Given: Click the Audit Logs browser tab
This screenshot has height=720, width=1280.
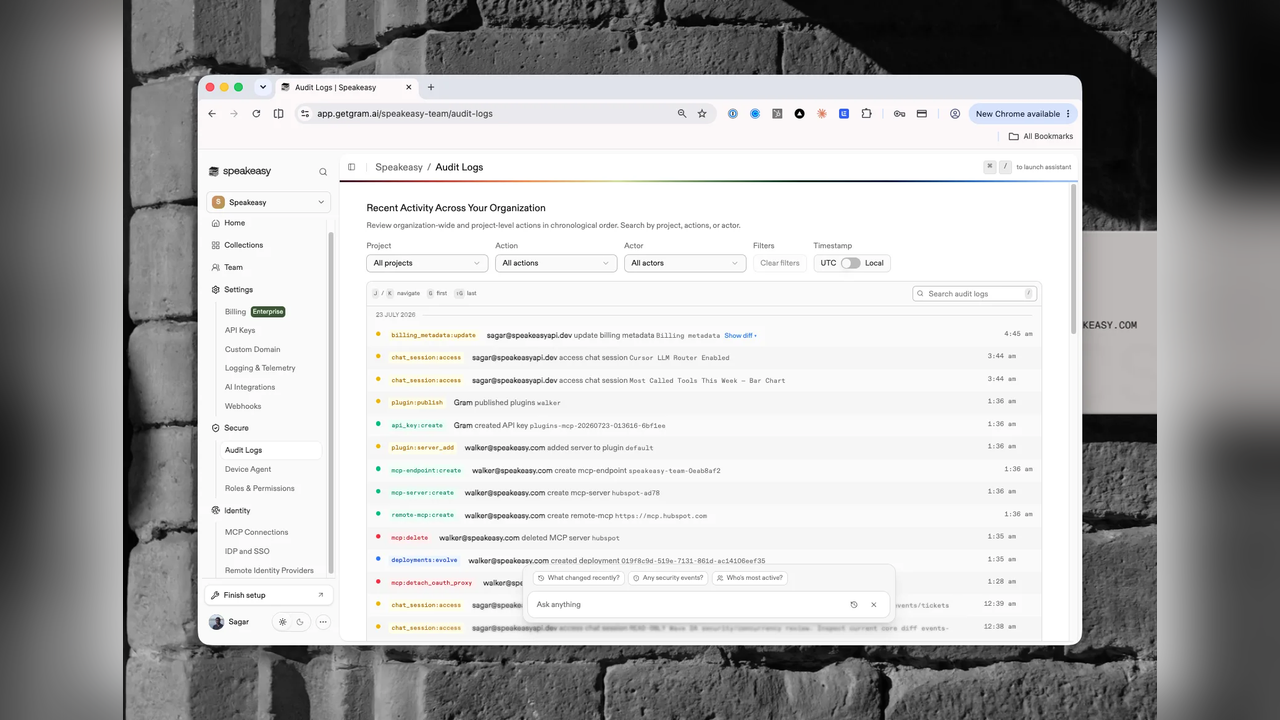Looking at the screenshot, I should tap(346, 87).
